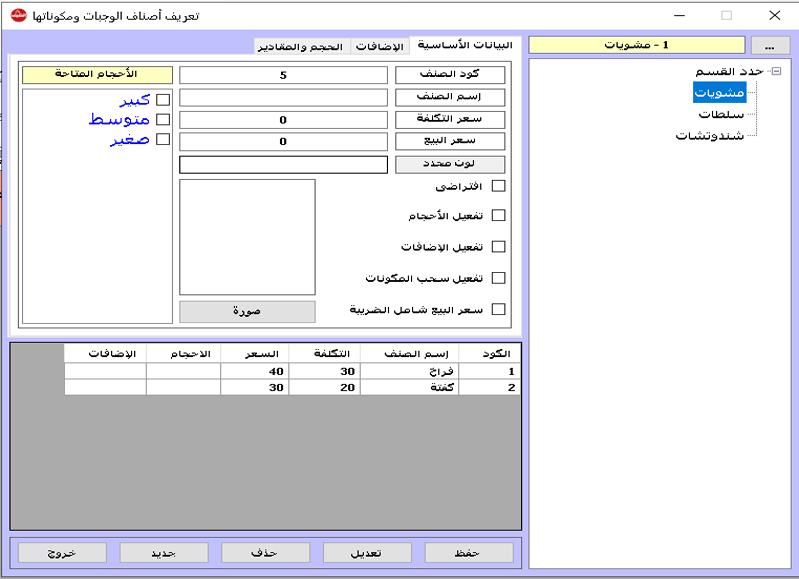Click the empty item image preview box
The height and width of the screenshot is (579, 799).
pyautogui.click(x=247, y=237)
